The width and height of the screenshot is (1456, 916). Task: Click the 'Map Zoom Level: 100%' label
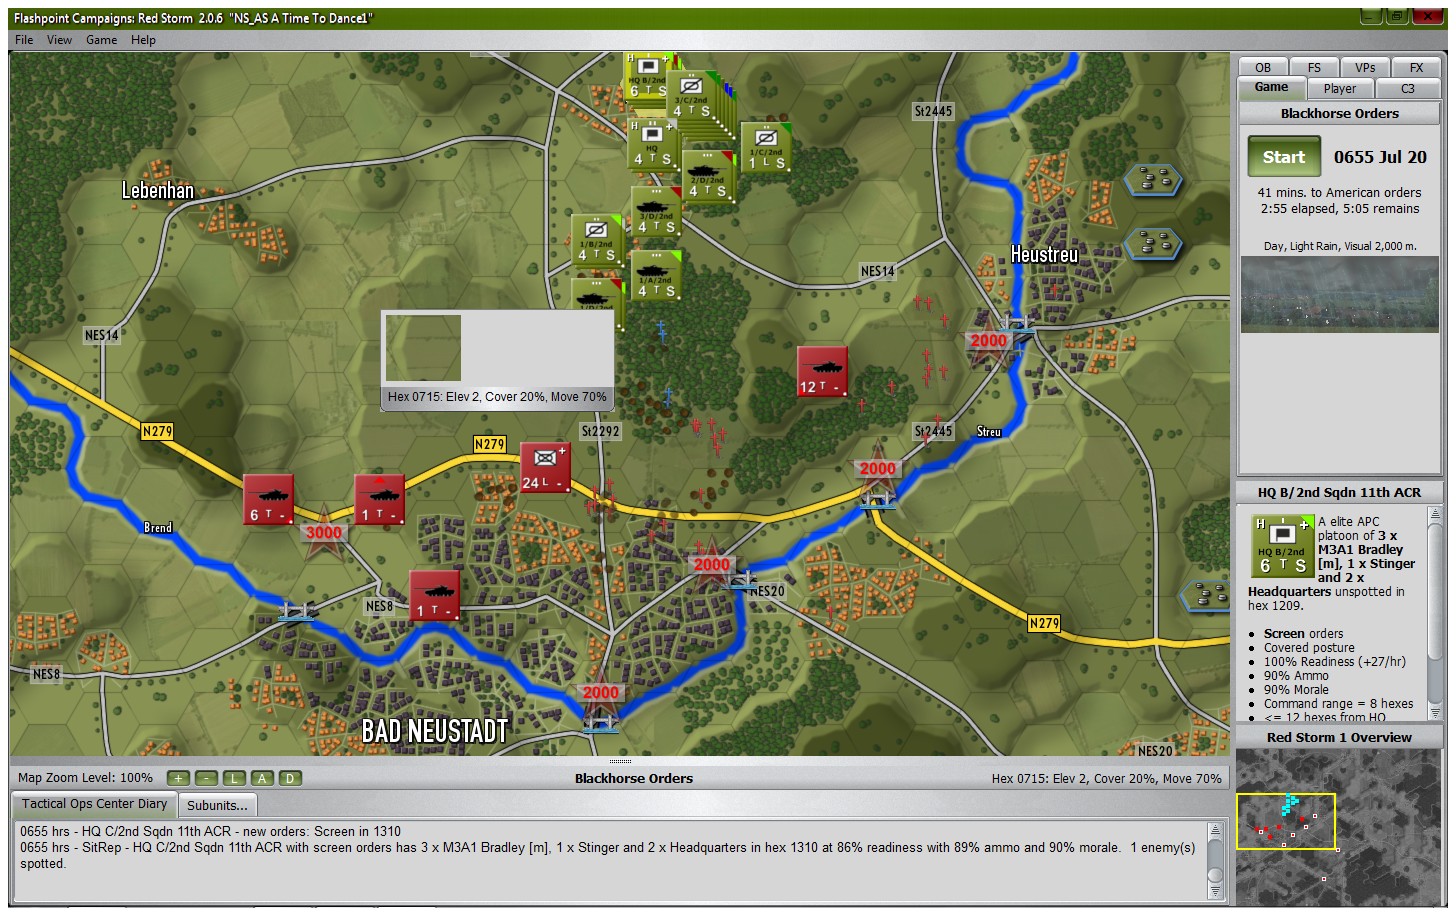click(85, 778)
